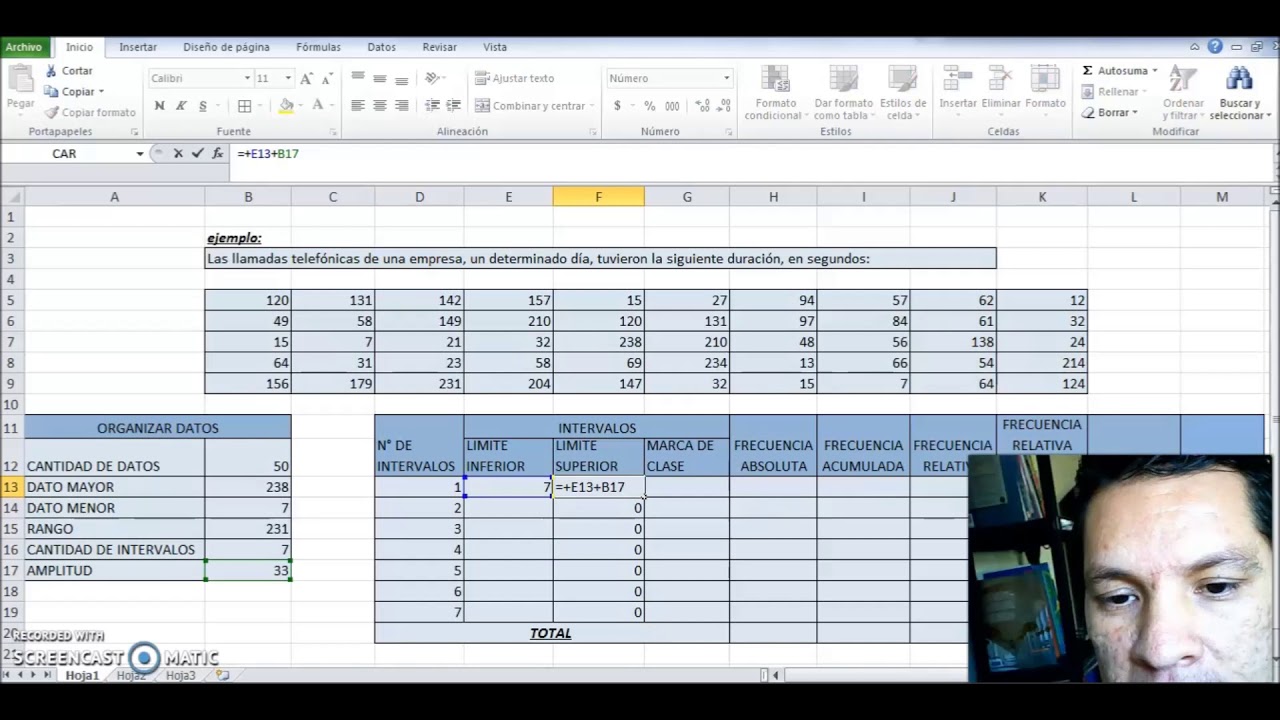Toggle bold N formatting
Image resolution: width=1280 pixels, height=720 pixels.
coord(159,106)
